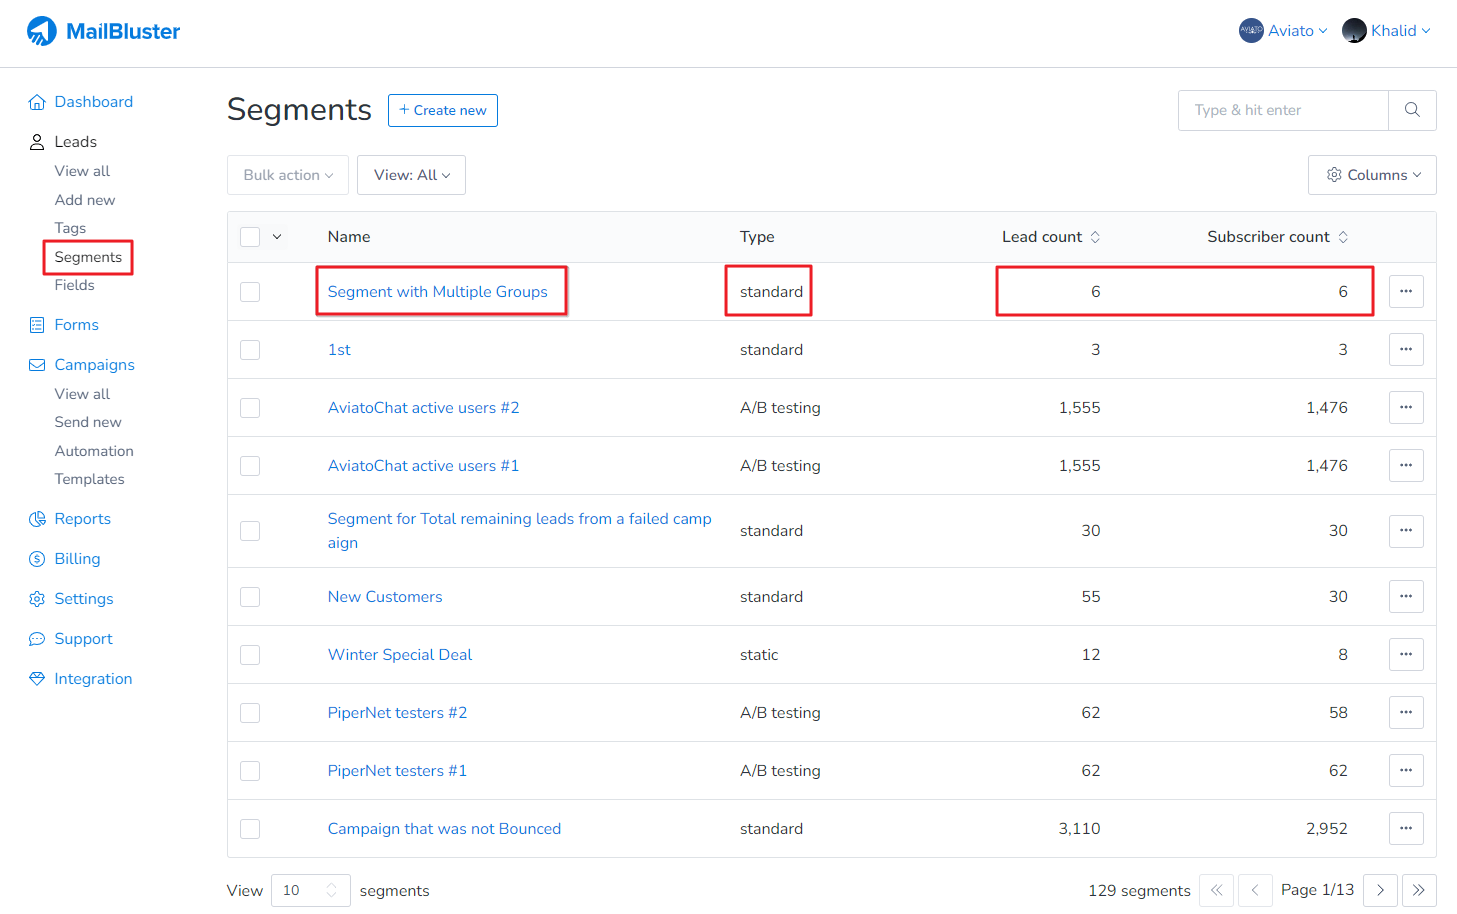
Task: Open the Bulk action dropdown
Action: (x=288, y=175)
